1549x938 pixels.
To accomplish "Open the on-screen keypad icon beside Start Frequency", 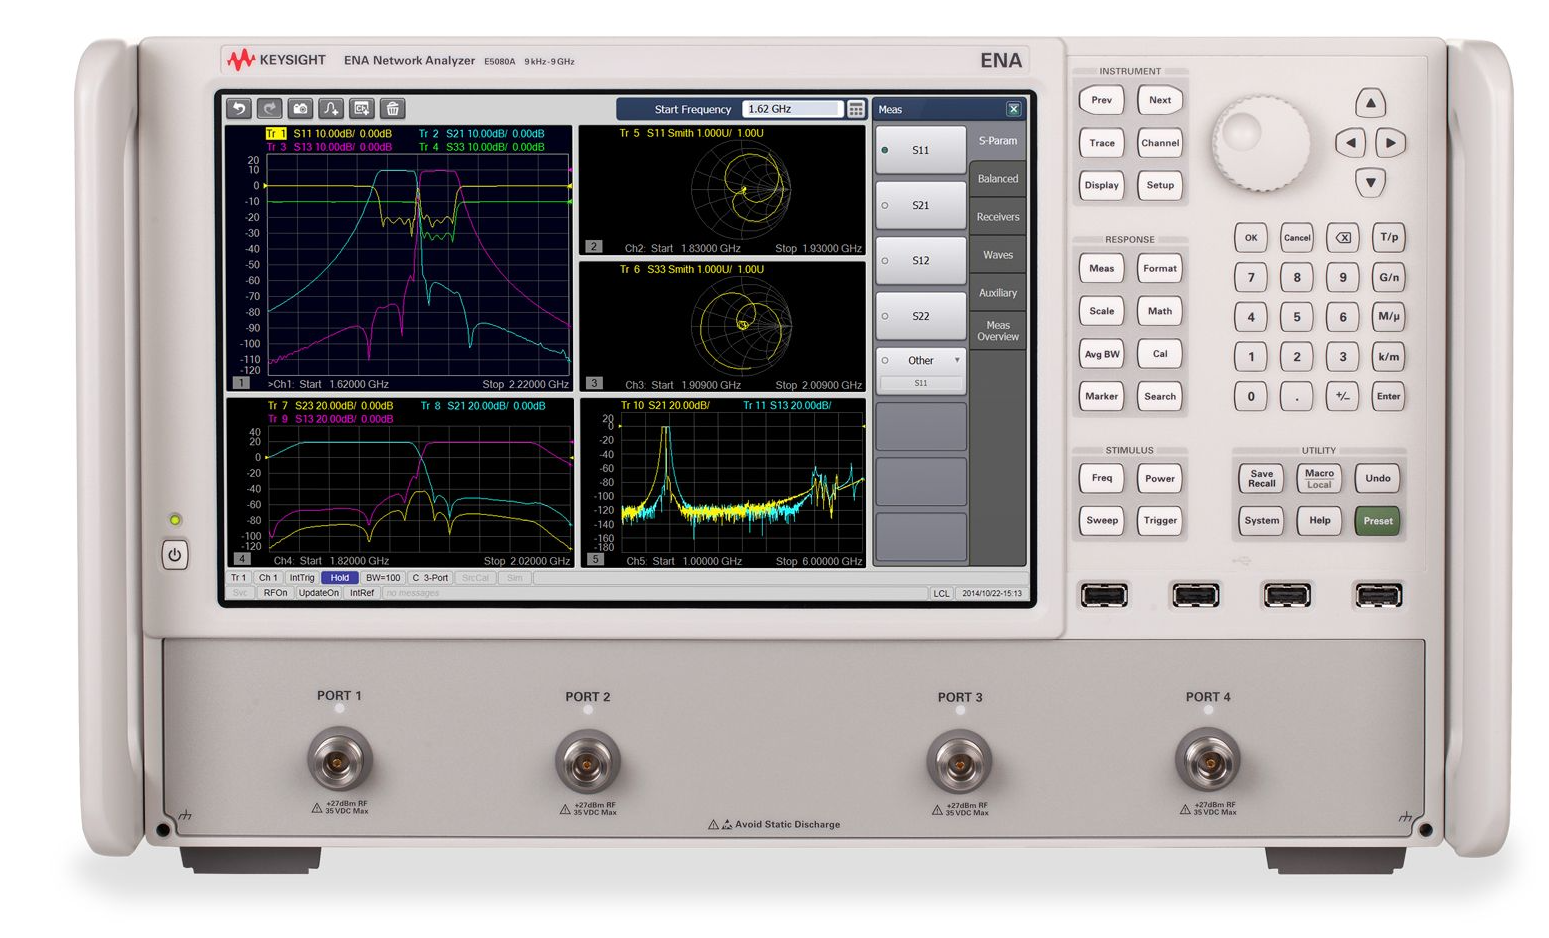I will (856, 110).
